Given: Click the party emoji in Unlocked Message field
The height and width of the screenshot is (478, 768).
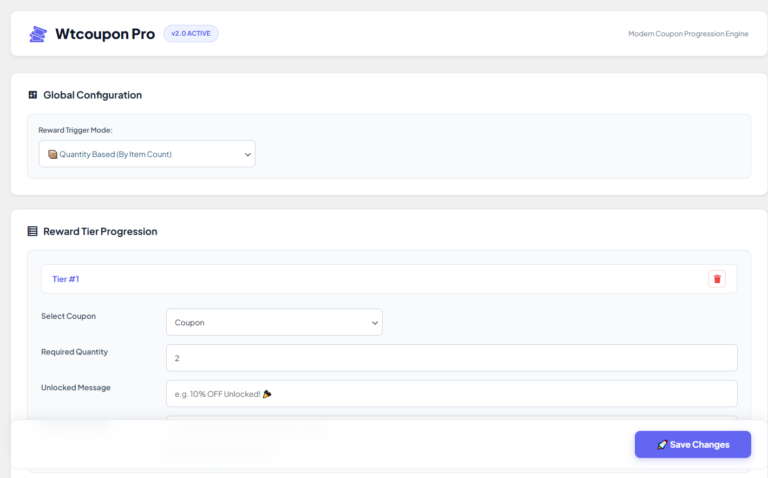Looking at the screenshot, I should pos(267,394).
